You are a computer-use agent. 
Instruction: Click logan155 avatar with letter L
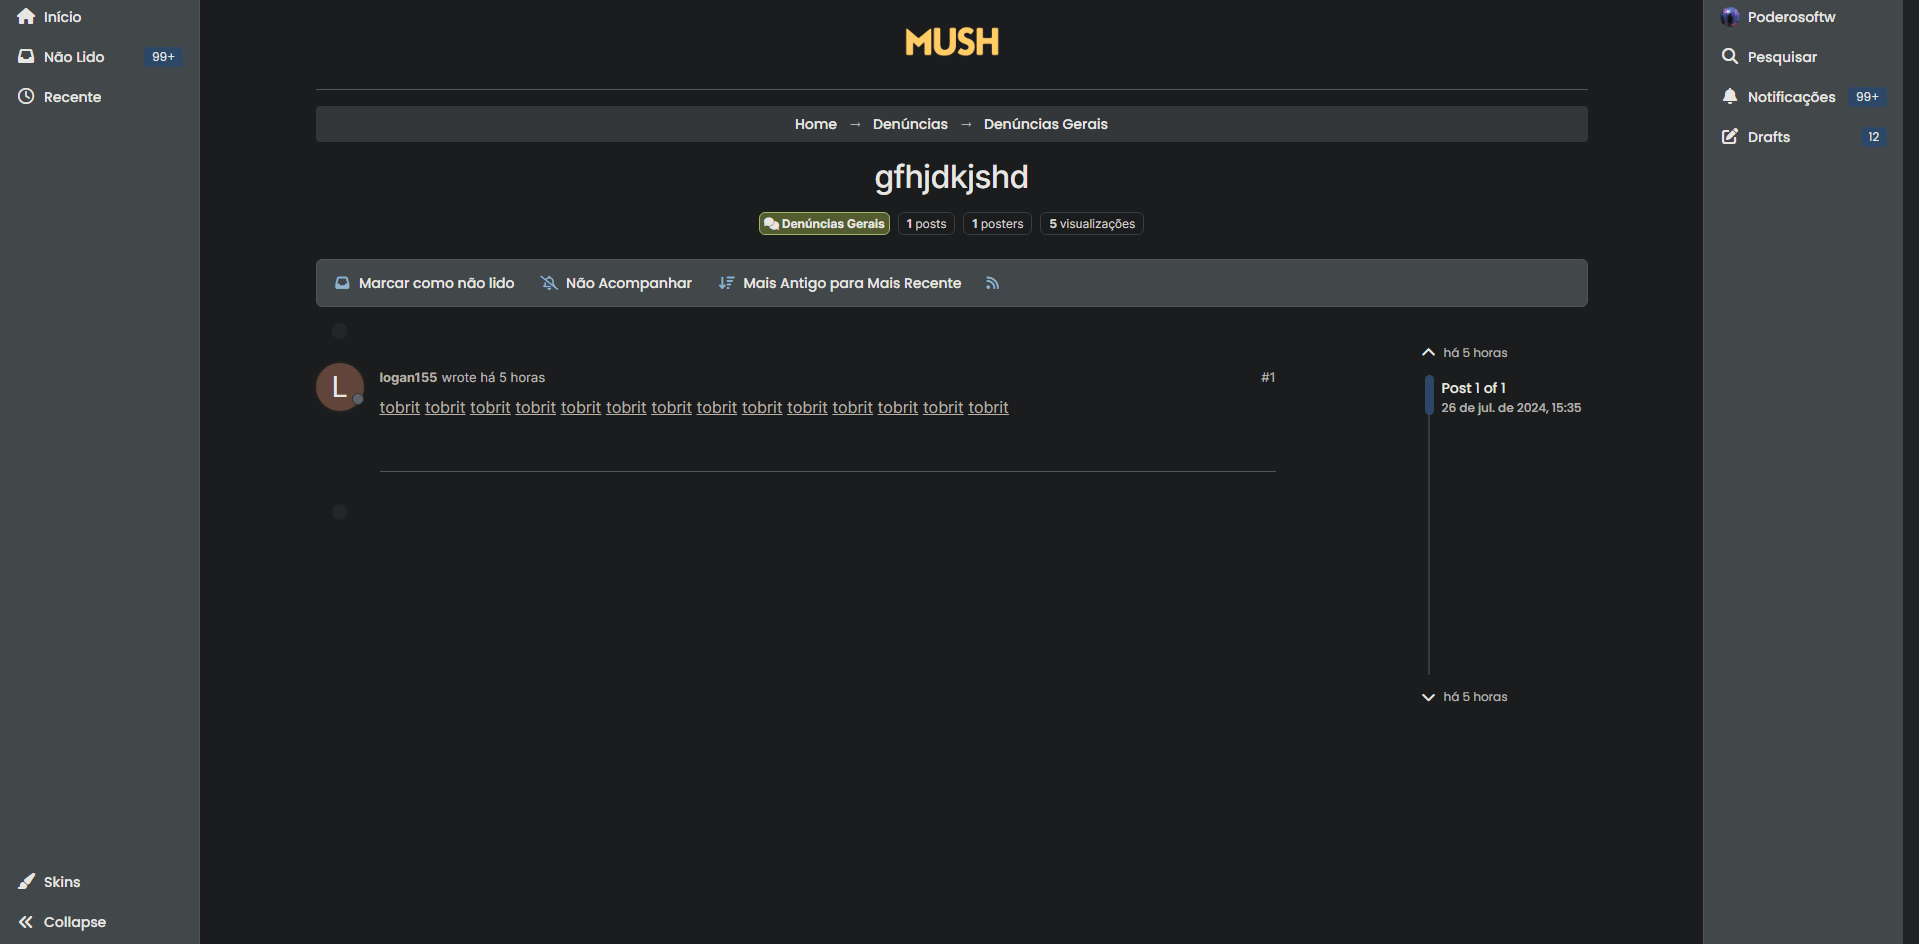(340, 387)
